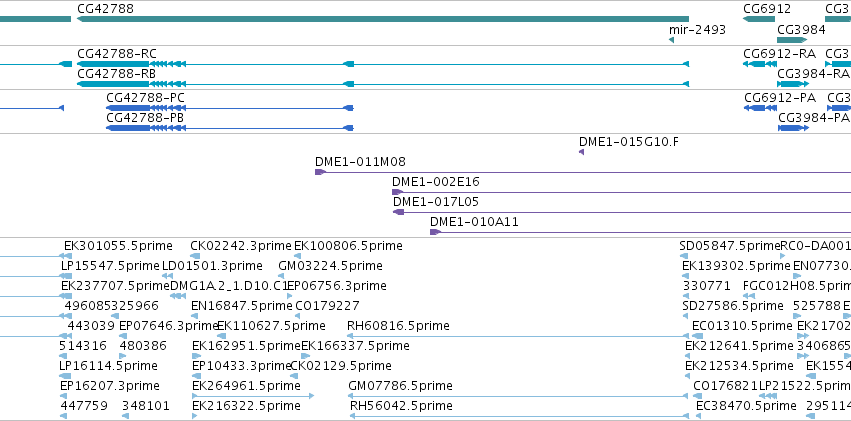
Task: Select the DME1-011M08 clone feature
Action: (x=583, y=172)
